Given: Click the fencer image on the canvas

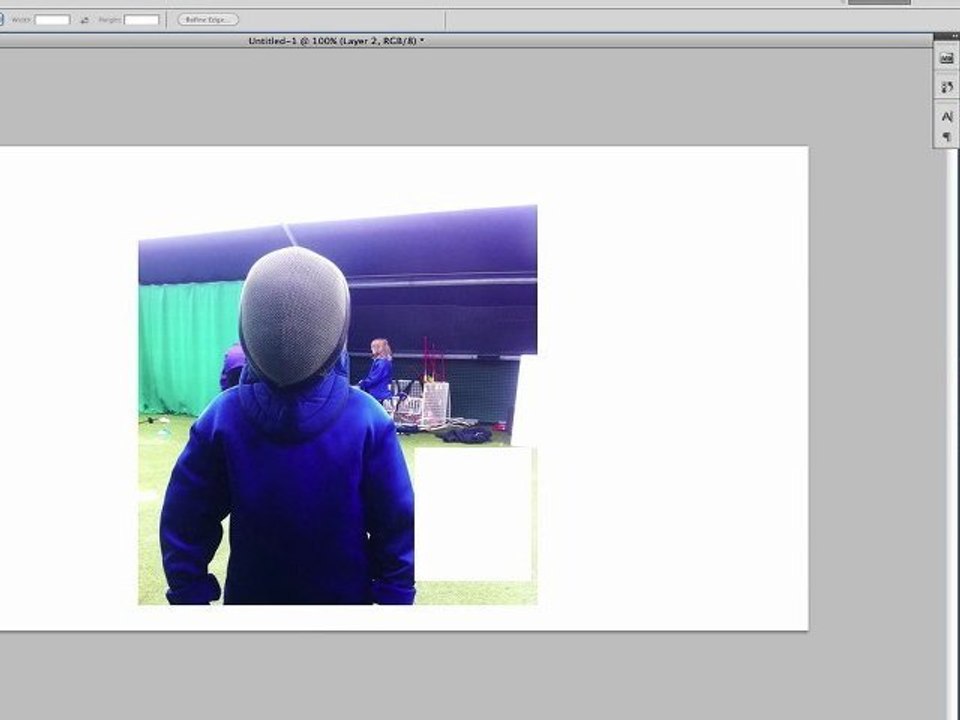Looking at the screenshot, I should (338, 405).
